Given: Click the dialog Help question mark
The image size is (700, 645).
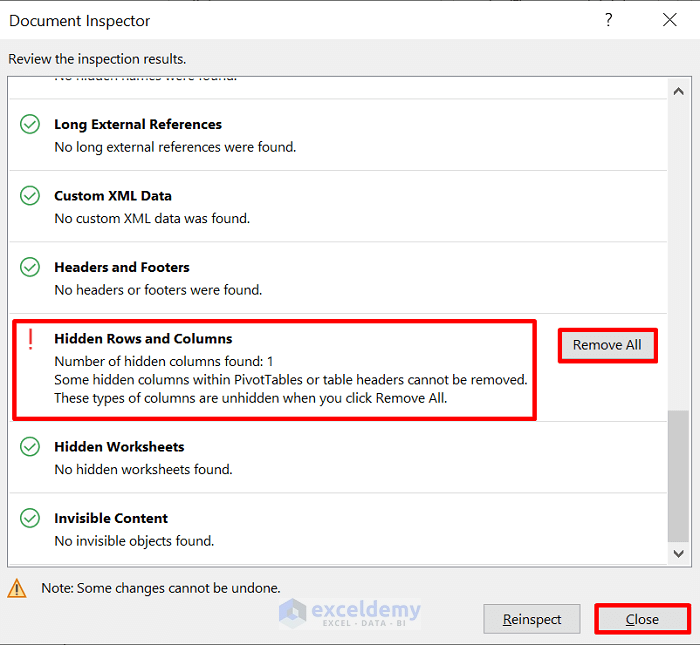Looking at the screenshot, I should 608,20.
